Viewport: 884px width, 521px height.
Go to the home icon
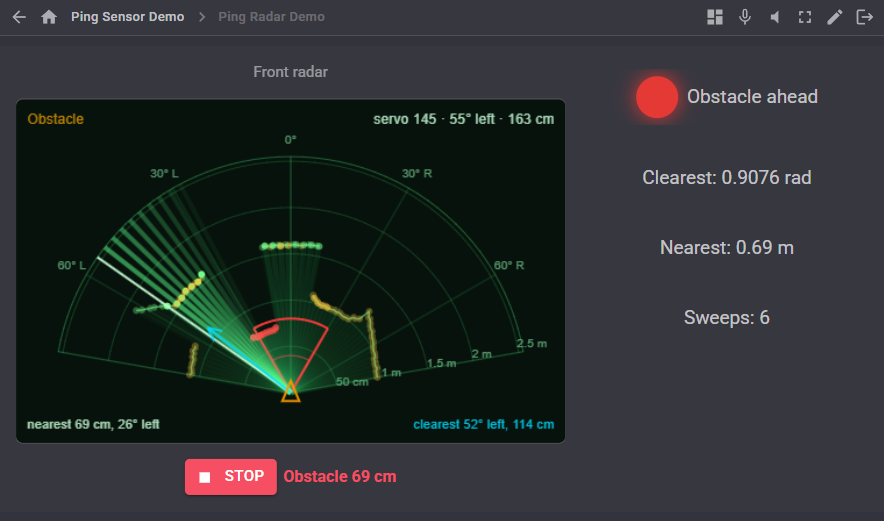point(49,17)
